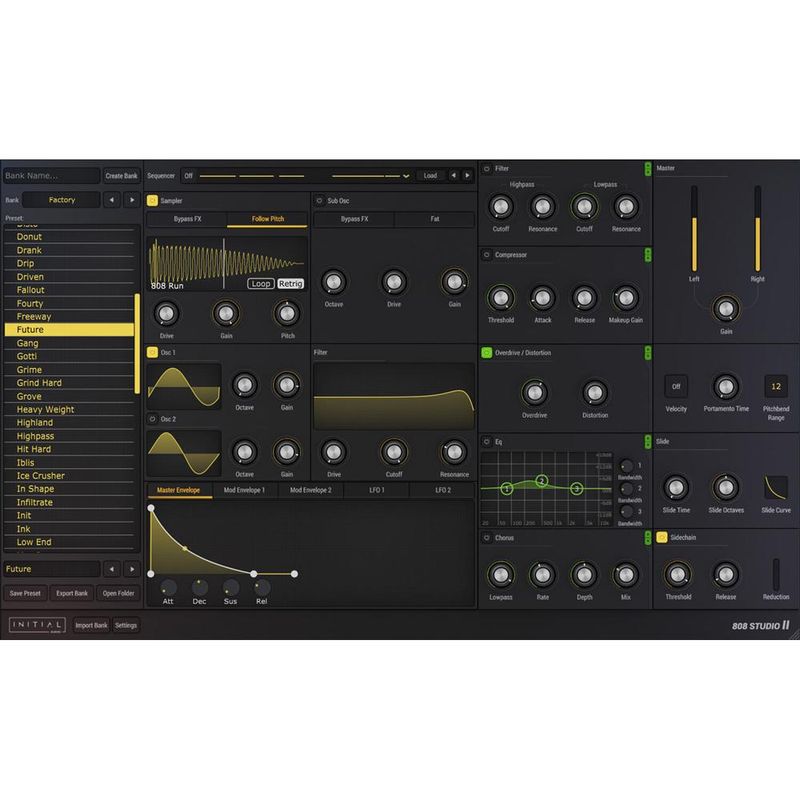
Task: Click green reorder arrows on Compressor module
Action: point(648,255)
